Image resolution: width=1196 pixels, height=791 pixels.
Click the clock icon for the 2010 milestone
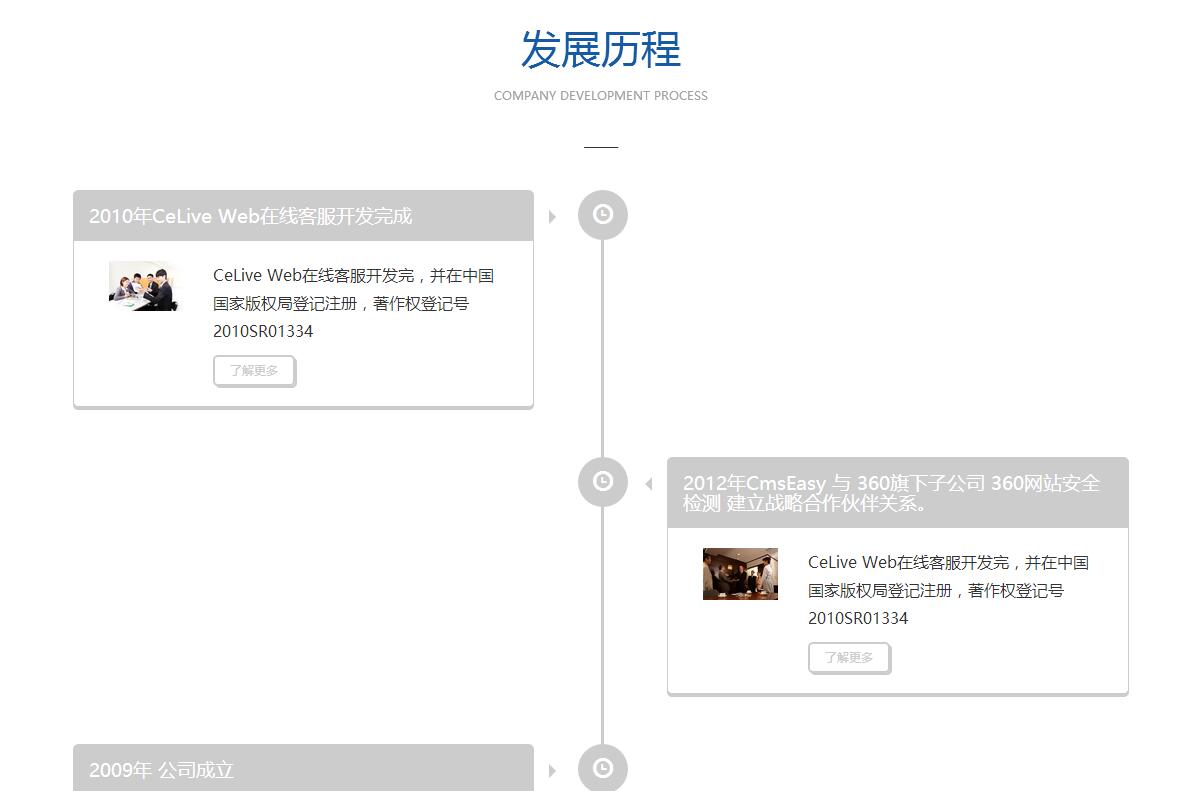pyautogui.click(x=603, y=215)
